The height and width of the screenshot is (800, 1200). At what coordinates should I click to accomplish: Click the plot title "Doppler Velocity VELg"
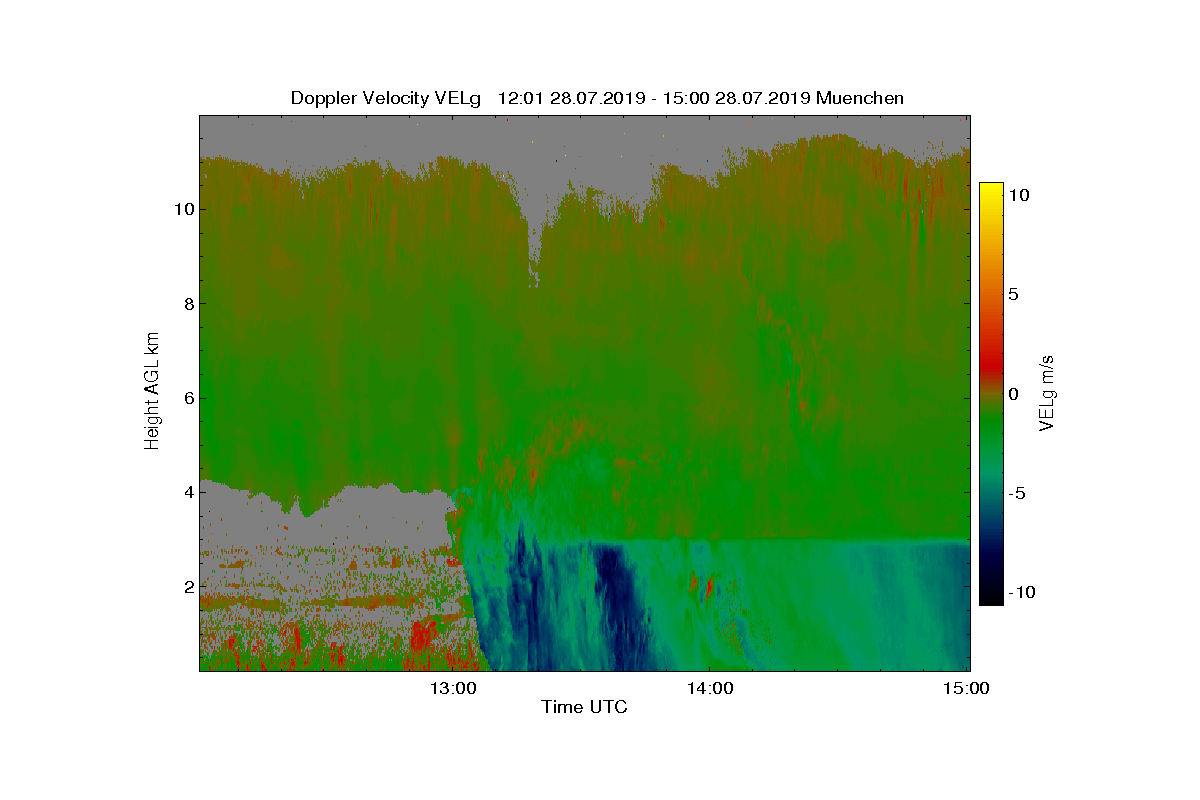(x=386, y=98)
